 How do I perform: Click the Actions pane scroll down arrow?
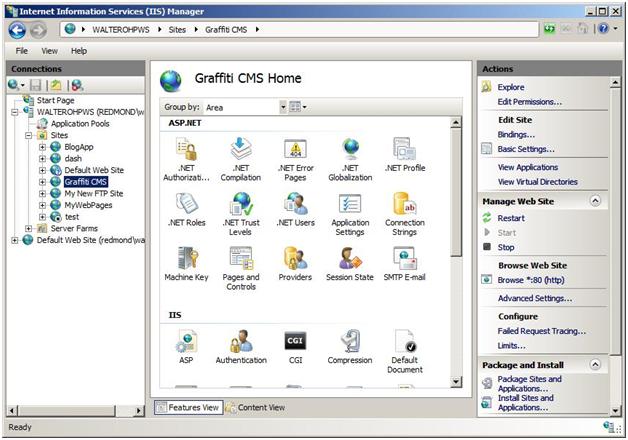[x=615, y=411]
